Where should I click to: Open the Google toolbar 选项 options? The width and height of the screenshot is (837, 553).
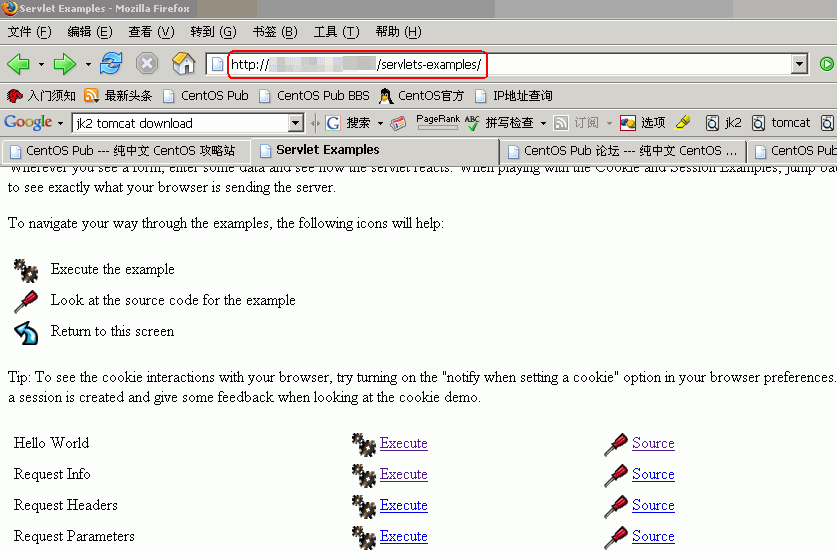(642, 123)
